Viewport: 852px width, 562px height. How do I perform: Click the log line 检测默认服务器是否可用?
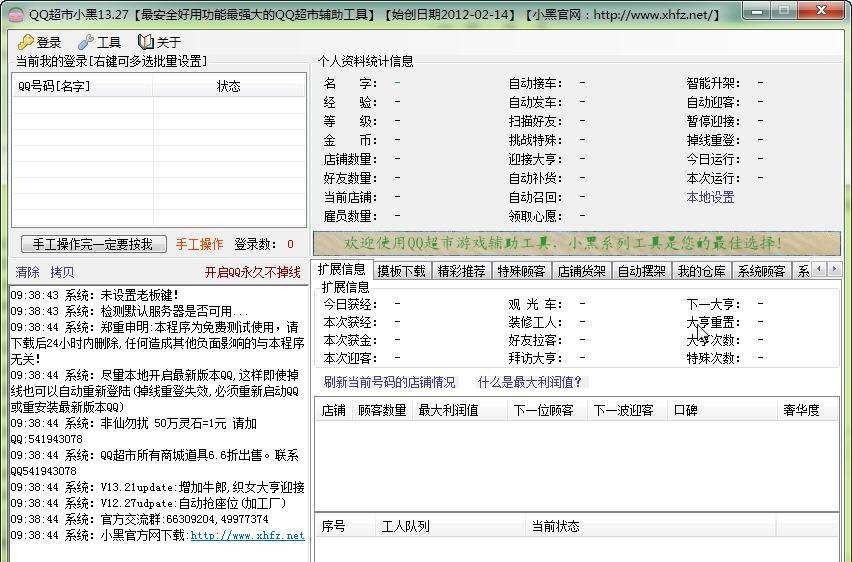coord(129,311)
